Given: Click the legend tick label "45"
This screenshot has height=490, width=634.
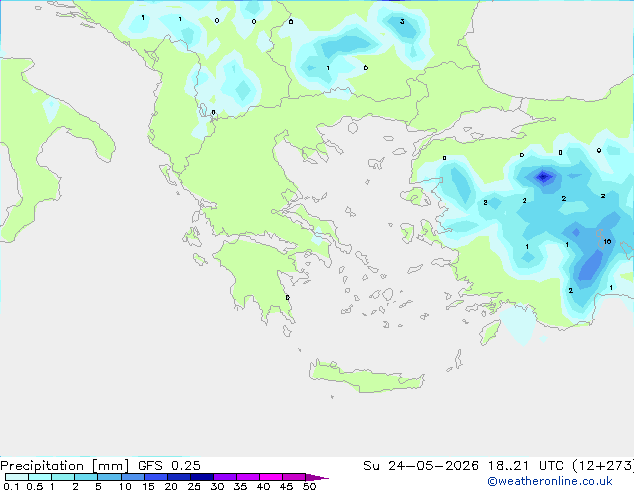Looking at the screenshot, I should (286, 486).
